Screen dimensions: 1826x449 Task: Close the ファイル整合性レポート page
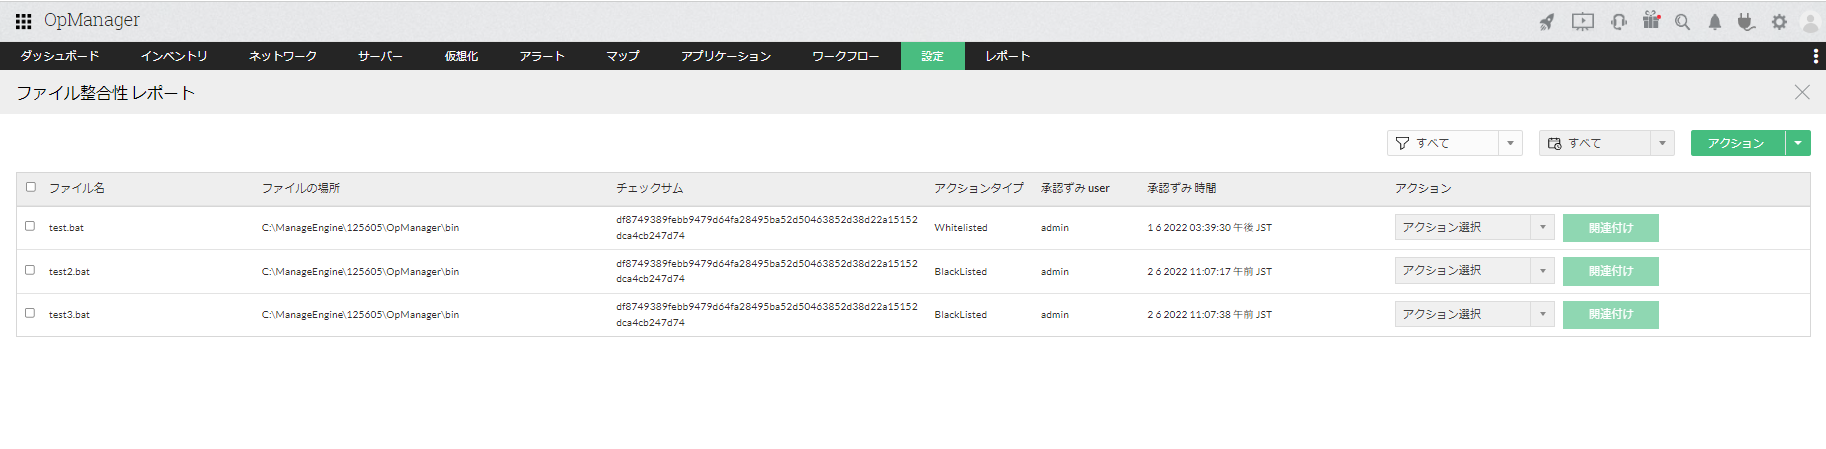point(1802,92)
